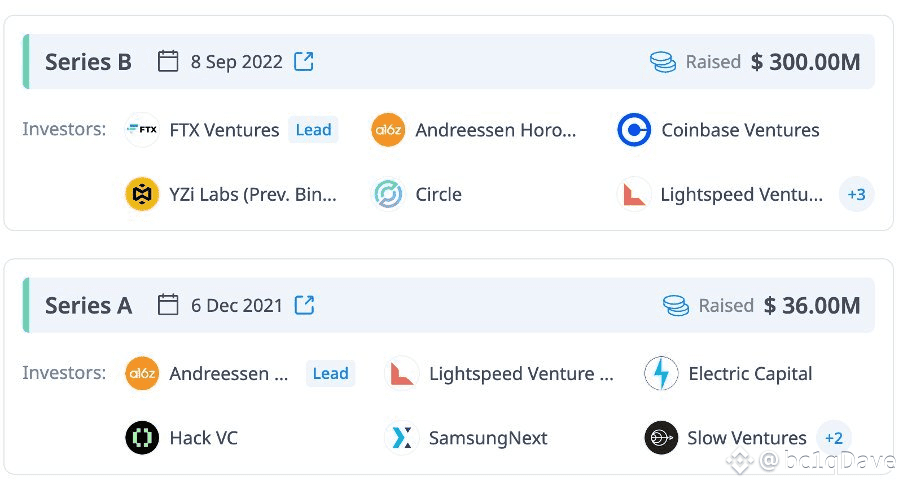Image resolution: width=904 pixels, height=486 pixels.
Task: Open Andreessen Horowitz in Series B
Action: [x=496, y=130]
